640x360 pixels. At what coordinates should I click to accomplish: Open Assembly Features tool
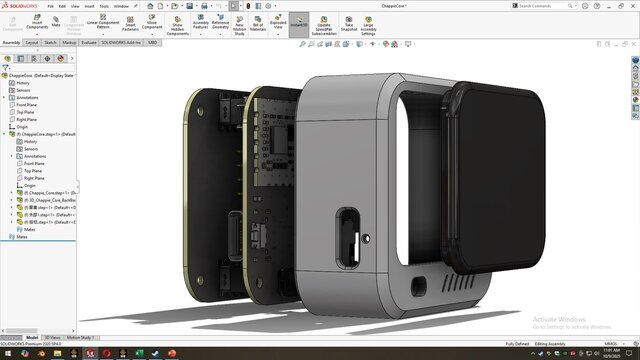[x=200, y=22]
